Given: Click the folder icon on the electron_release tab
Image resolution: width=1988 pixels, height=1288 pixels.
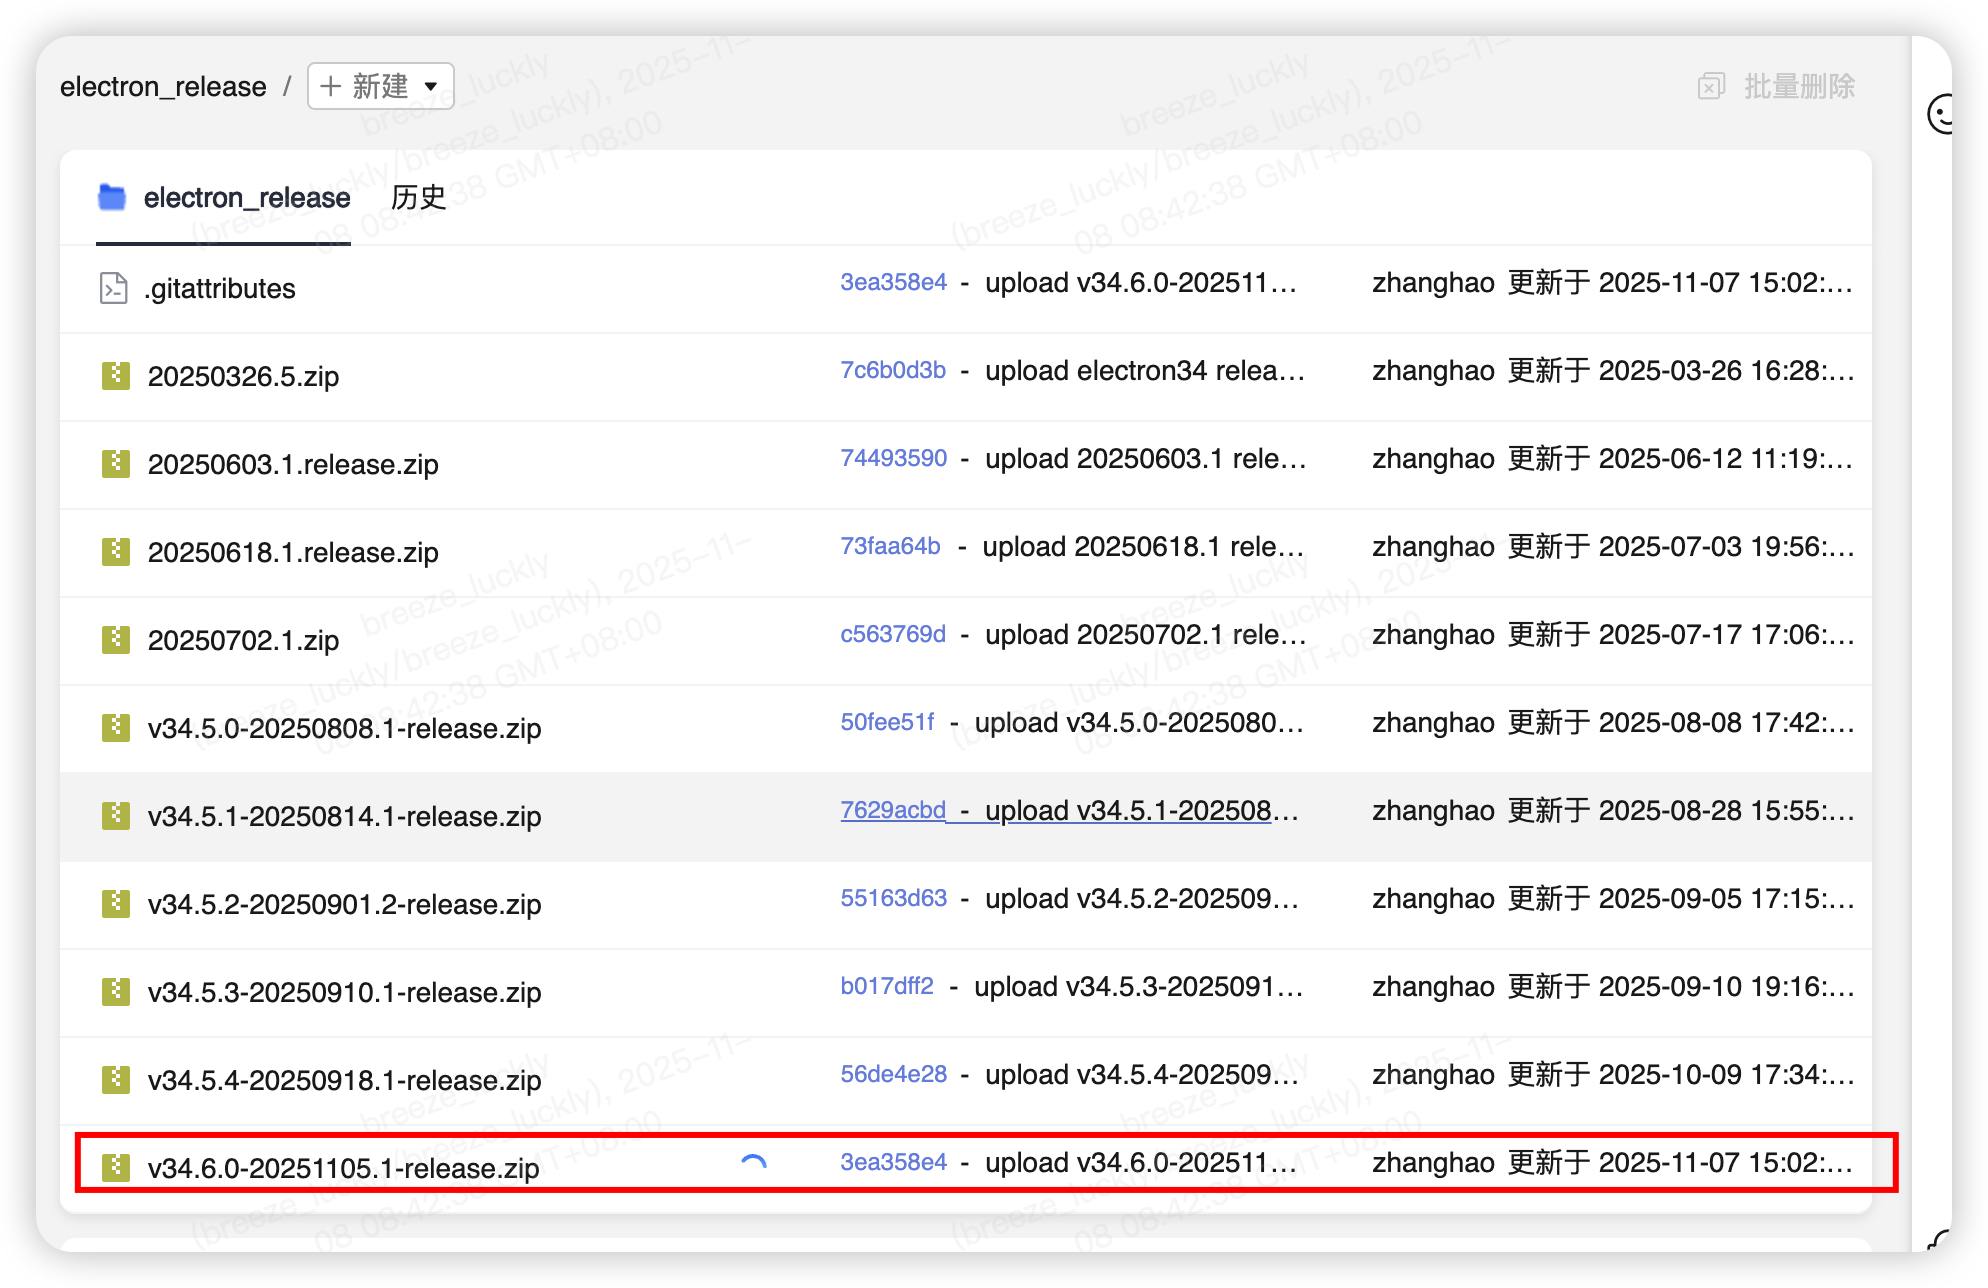Looking at the screenshot, I should 112,197.
